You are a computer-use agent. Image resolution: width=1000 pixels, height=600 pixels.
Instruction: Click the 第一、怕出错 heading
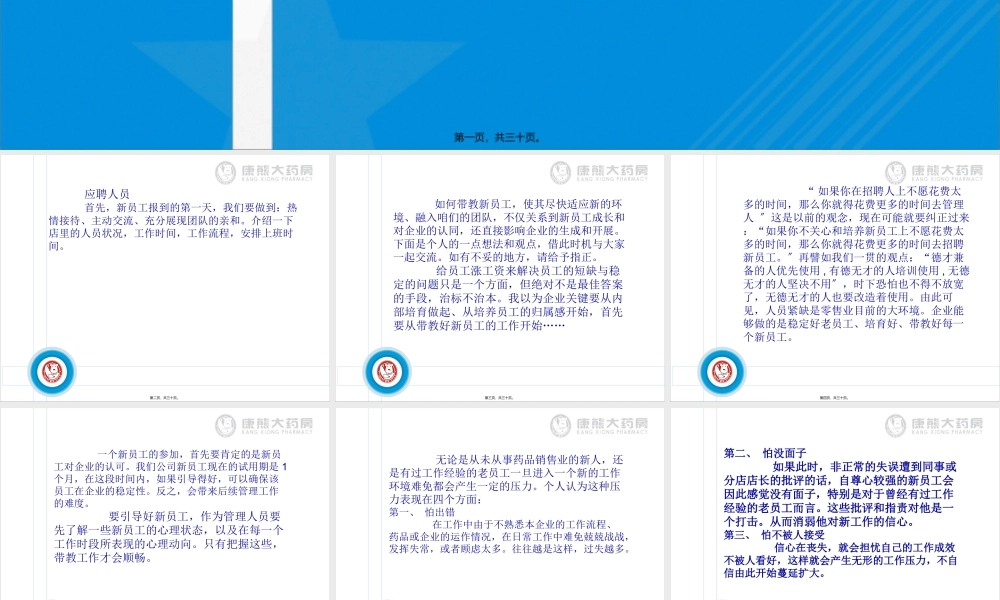click(x=414, y=511)
